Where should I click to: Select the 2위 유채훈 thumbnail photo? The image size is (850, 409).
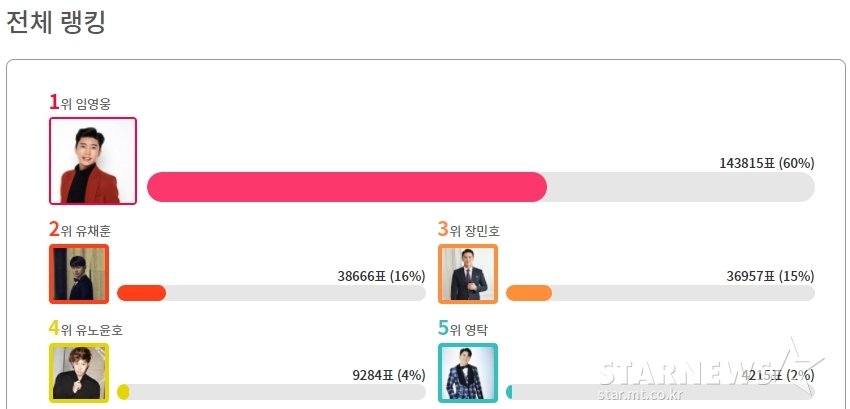pyautogui.click(x=79, y=274)
